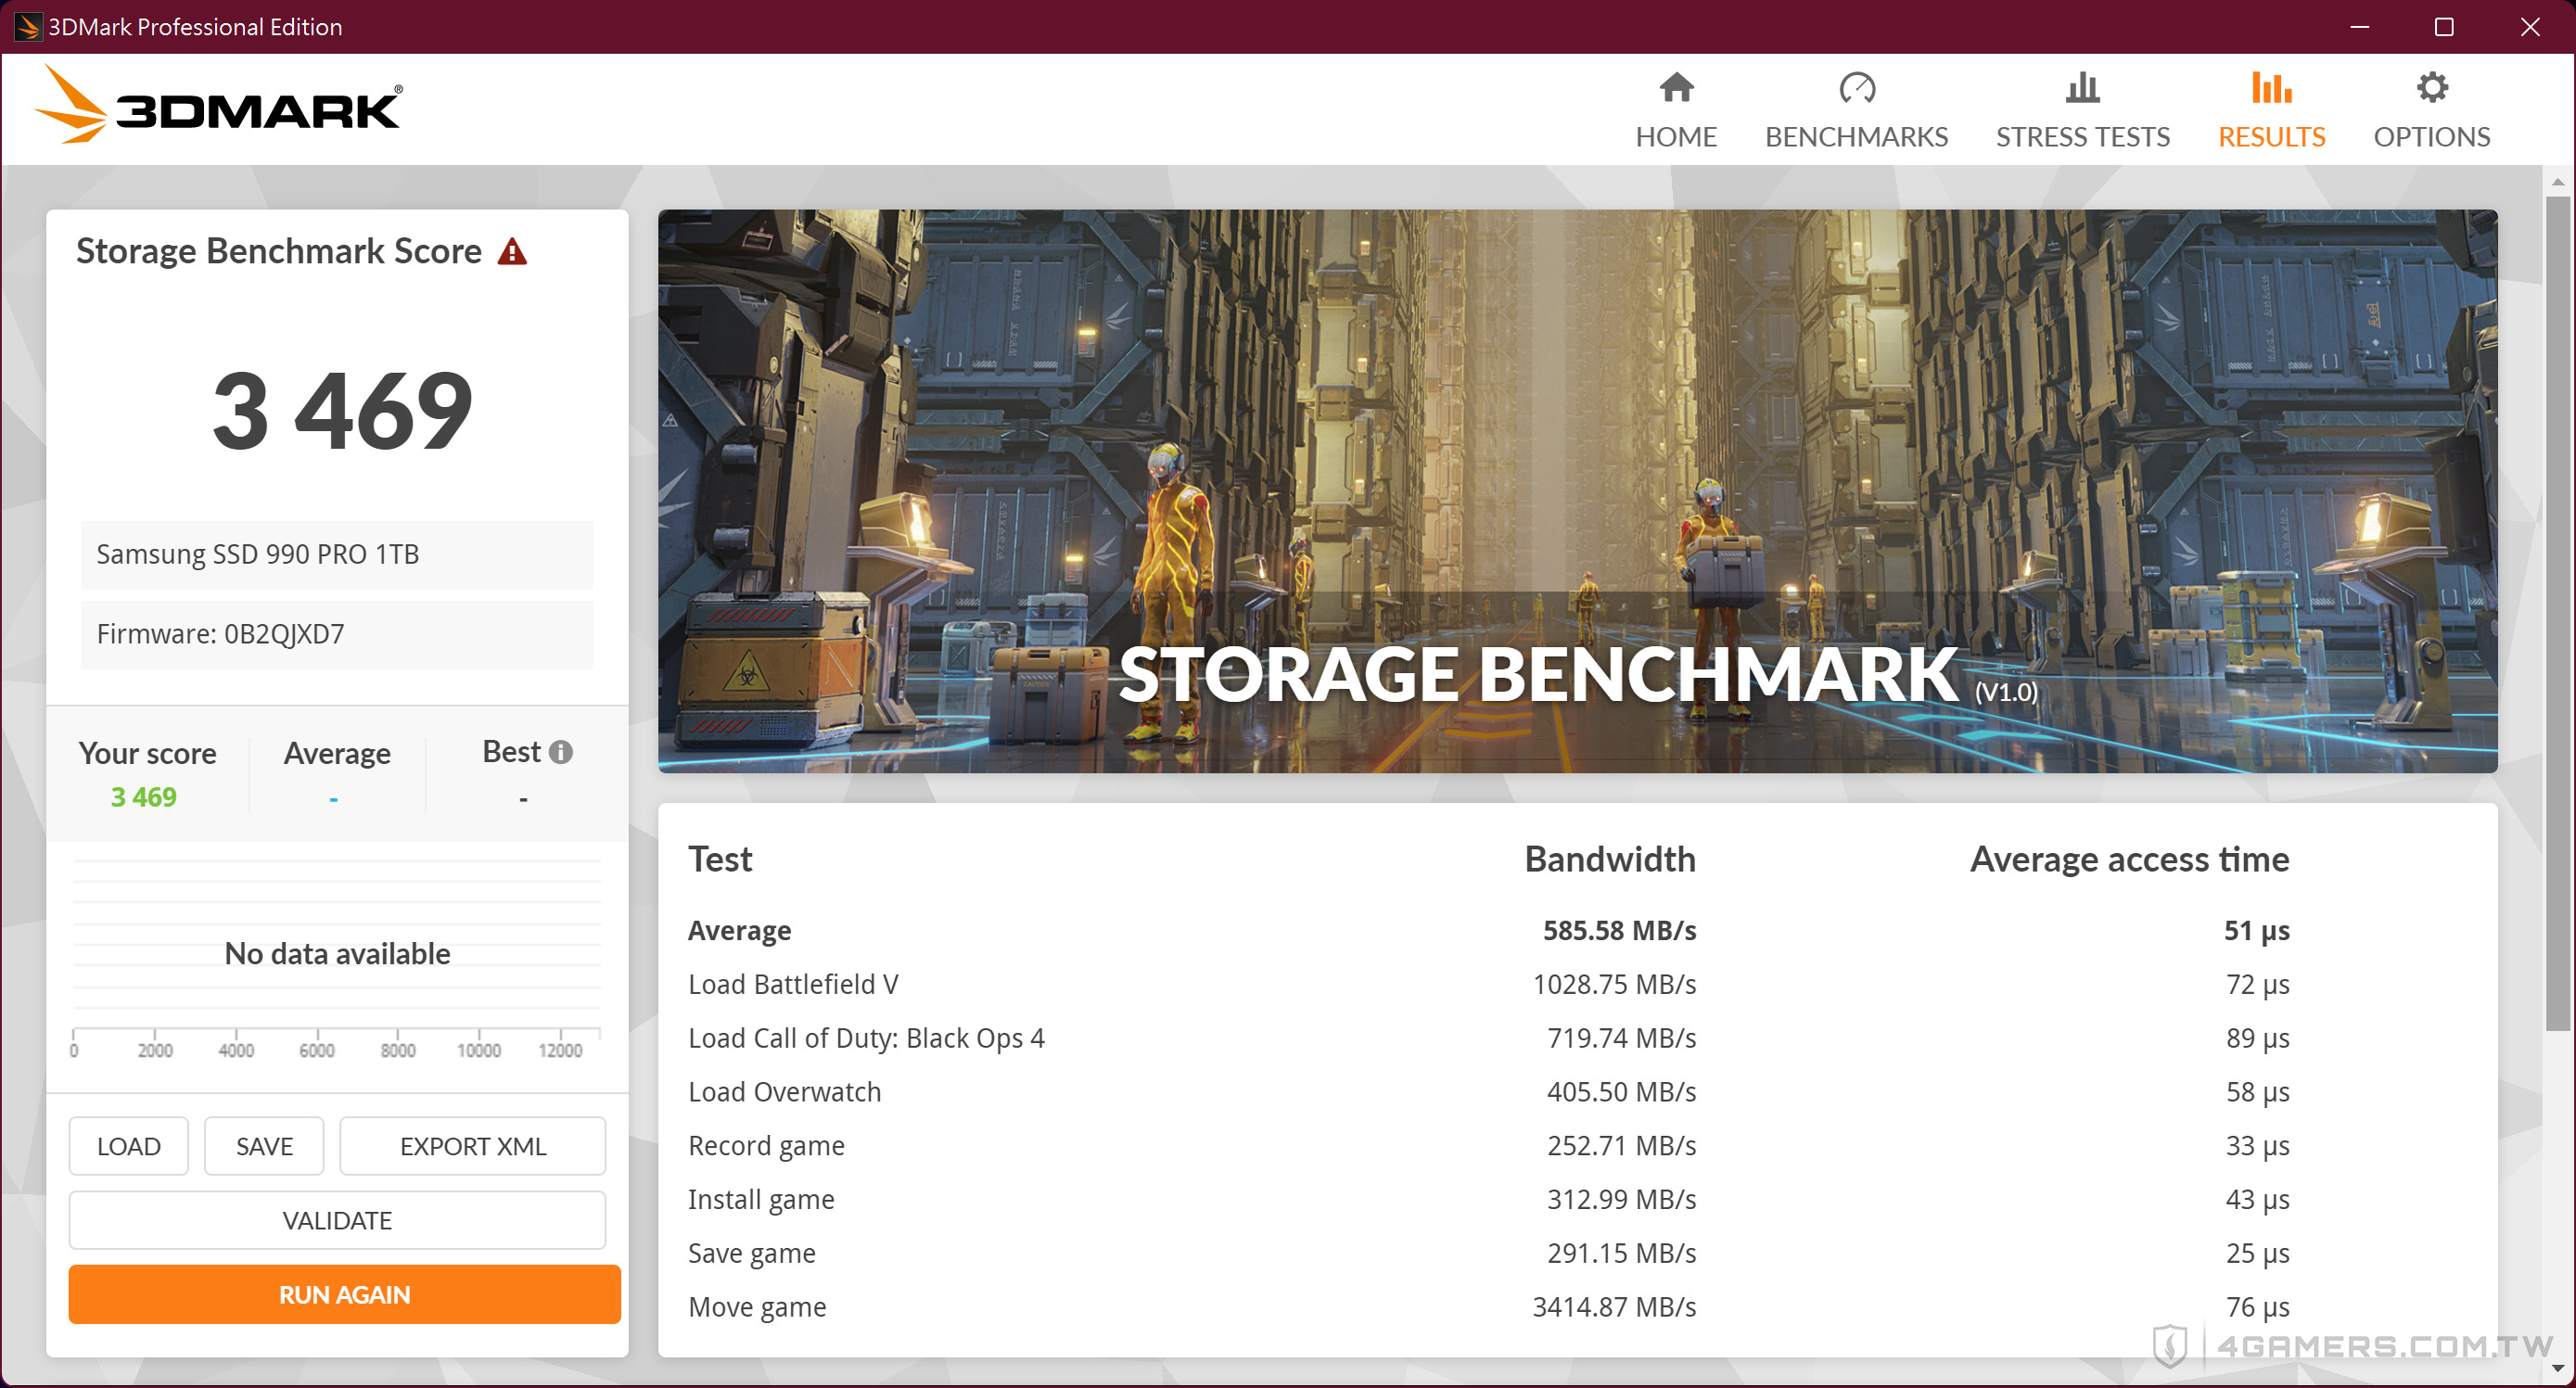Click the Samsung SSD 990 PRO 1TB field

tap(337, 554)
